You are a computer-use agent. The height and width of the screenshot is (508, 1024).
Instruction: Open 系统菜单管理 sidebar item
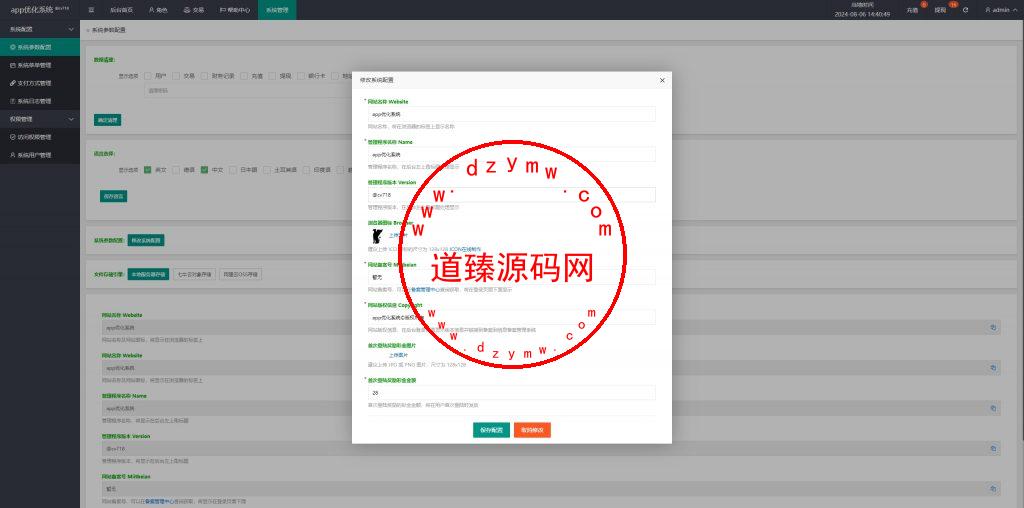(40, 65)
